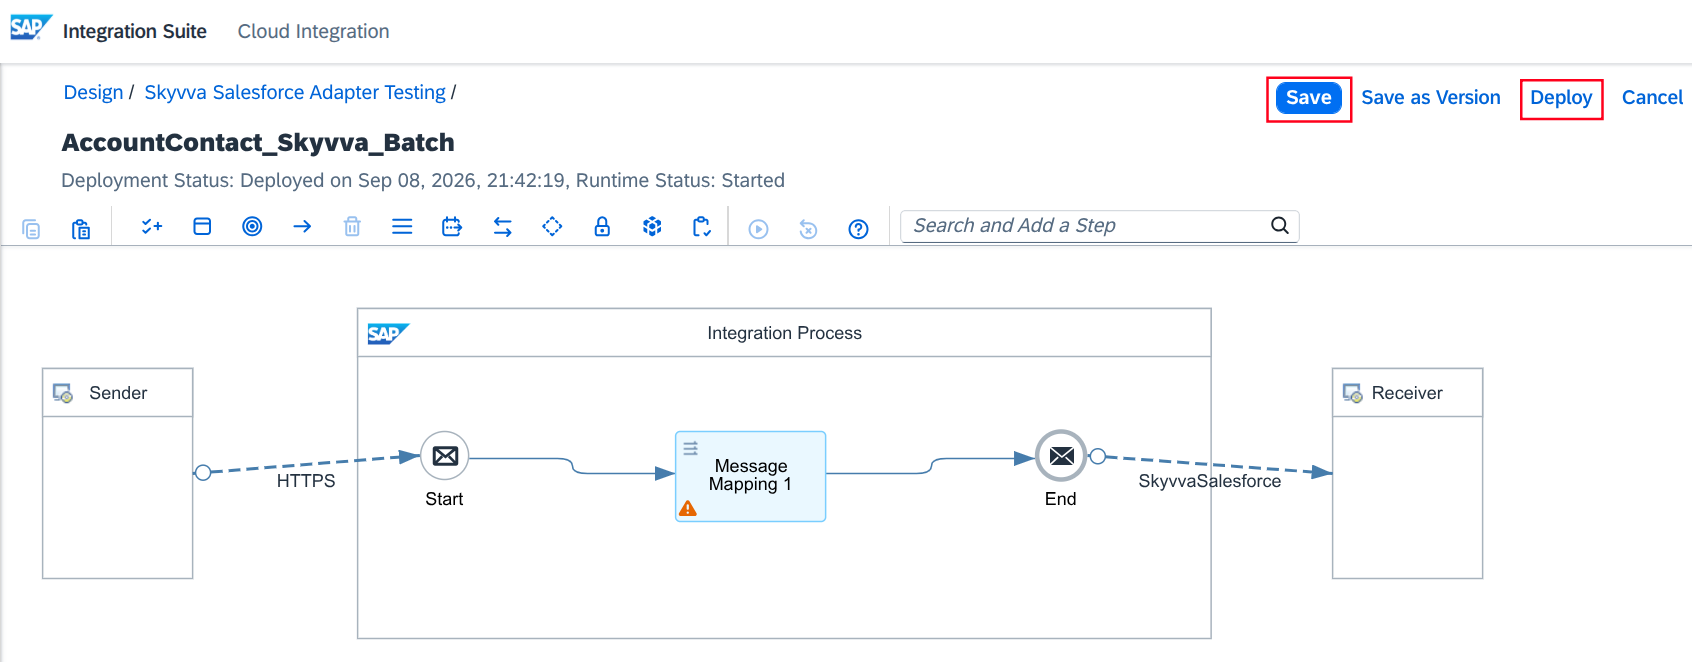This screenshot has height=662, width=1692.
Task: Click the Save button
Action: [1309, 98]
